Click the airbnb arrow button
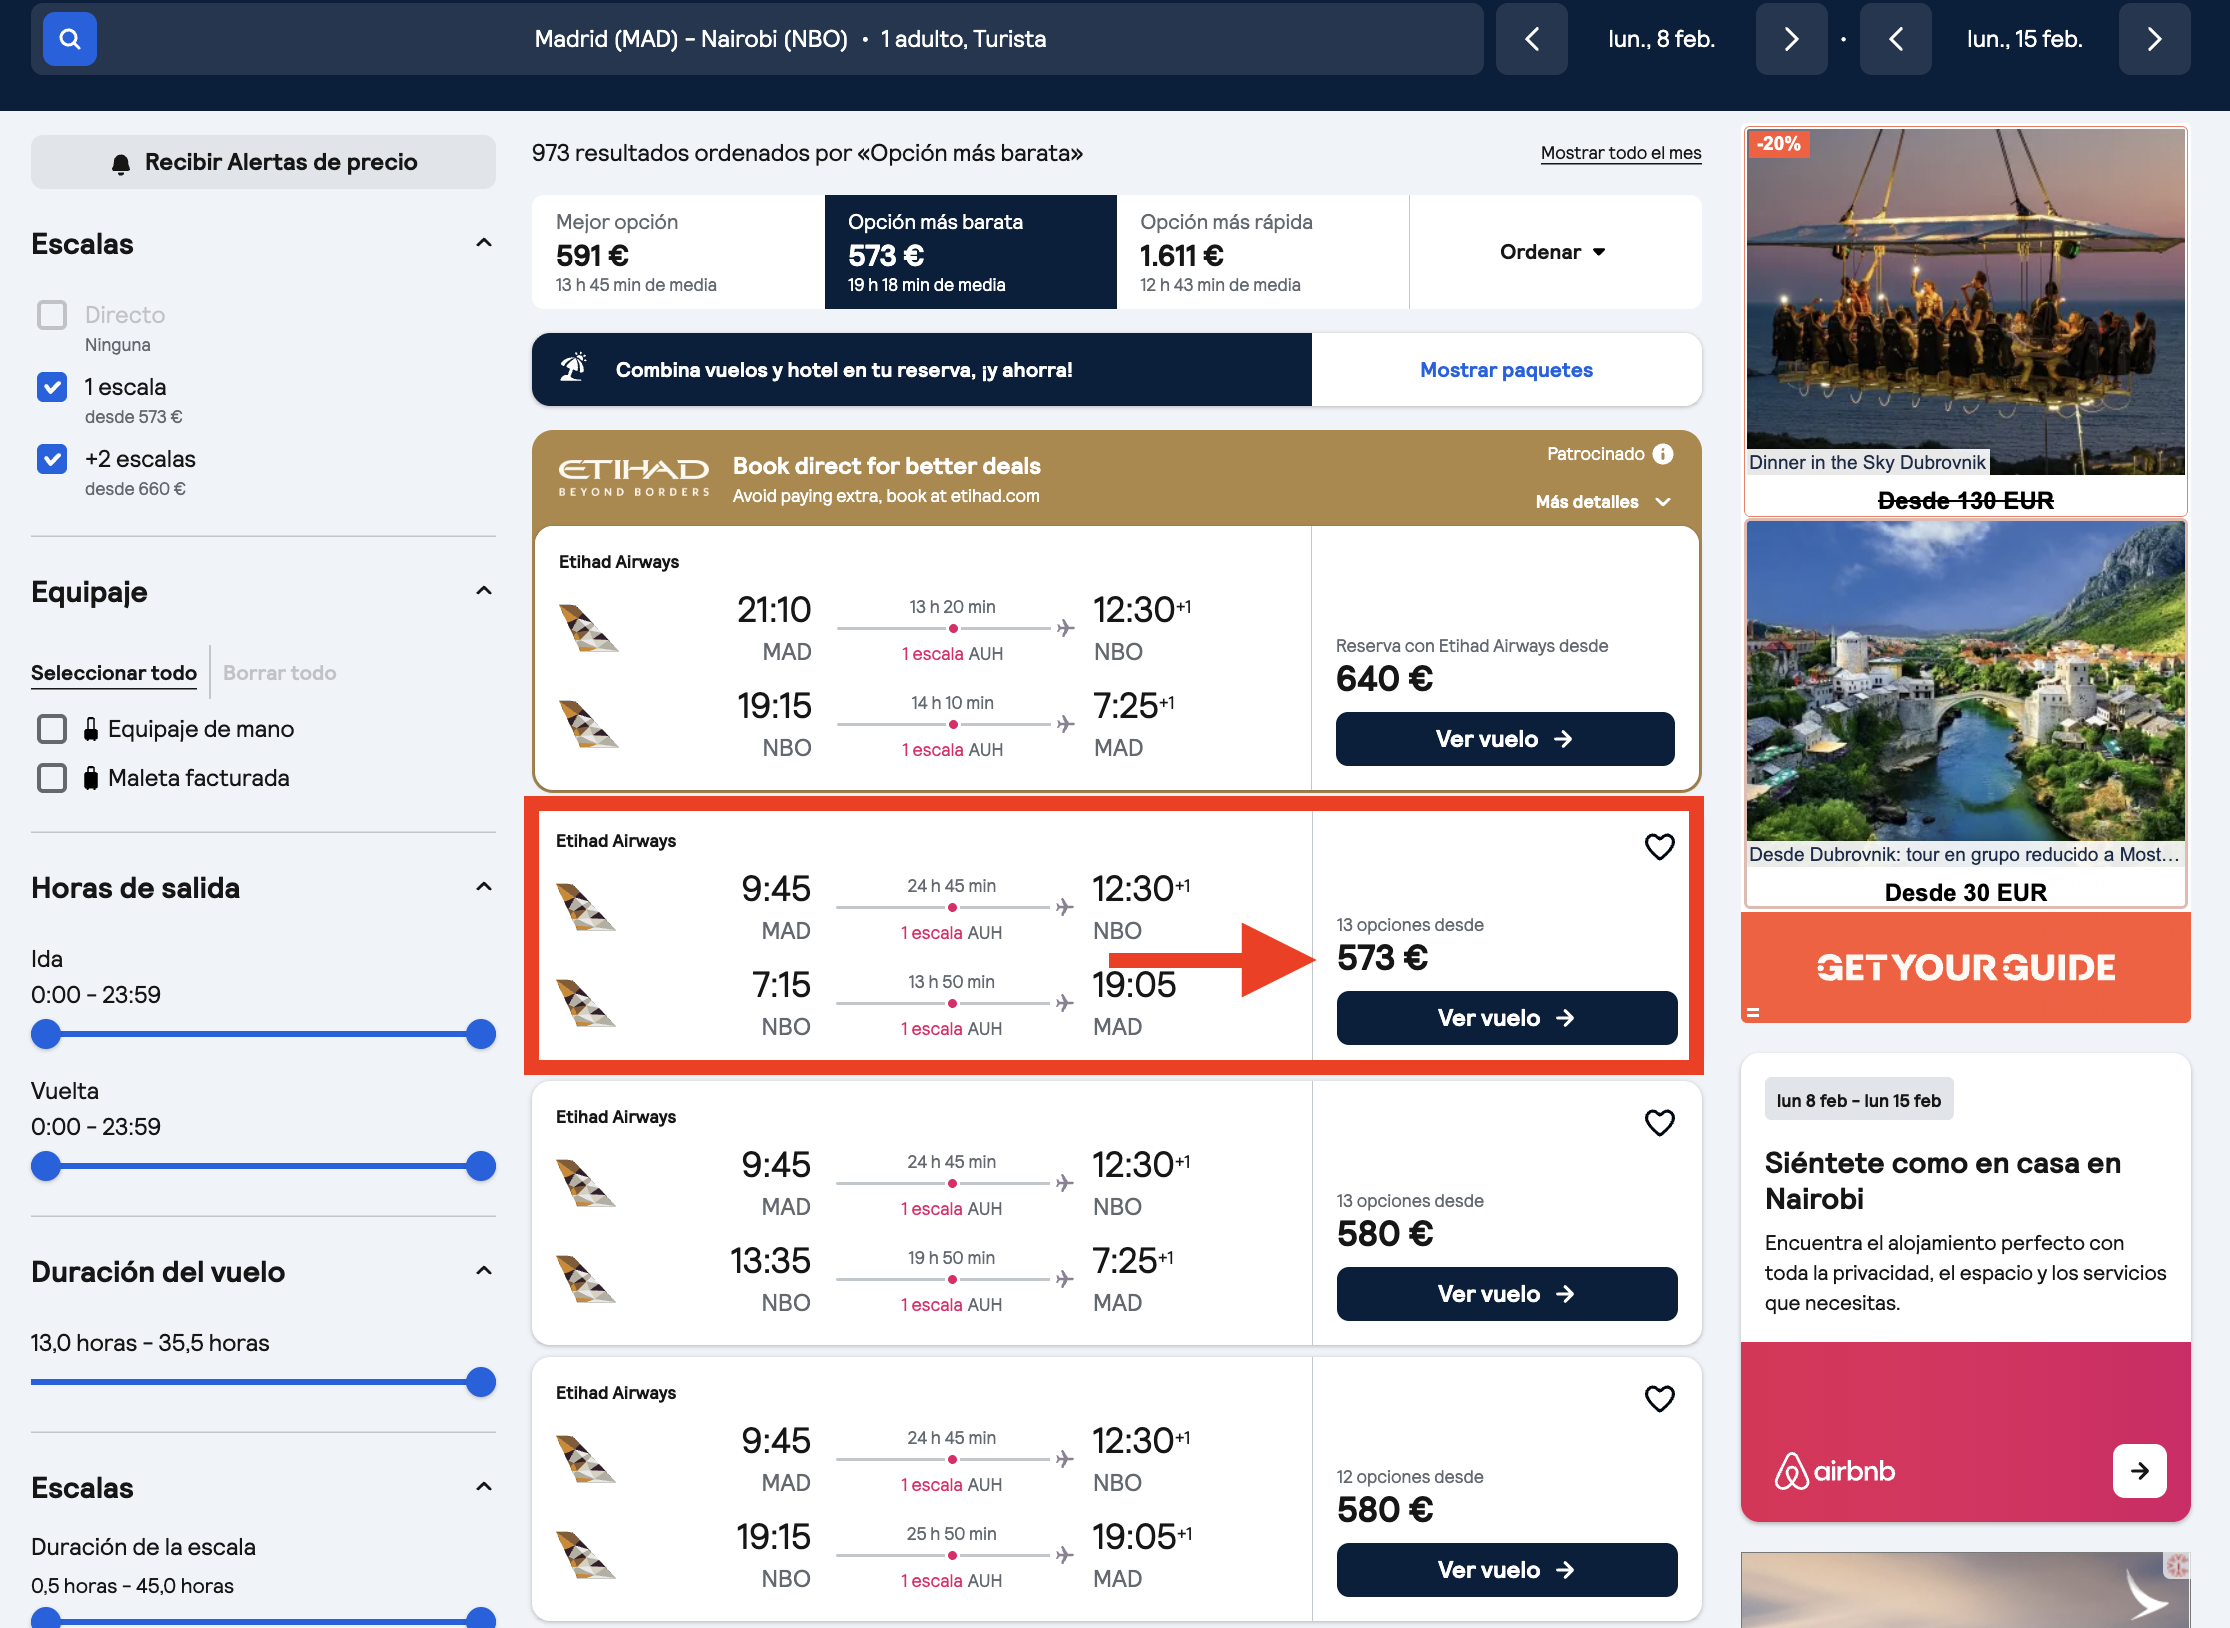 tap(2139, 1471)
